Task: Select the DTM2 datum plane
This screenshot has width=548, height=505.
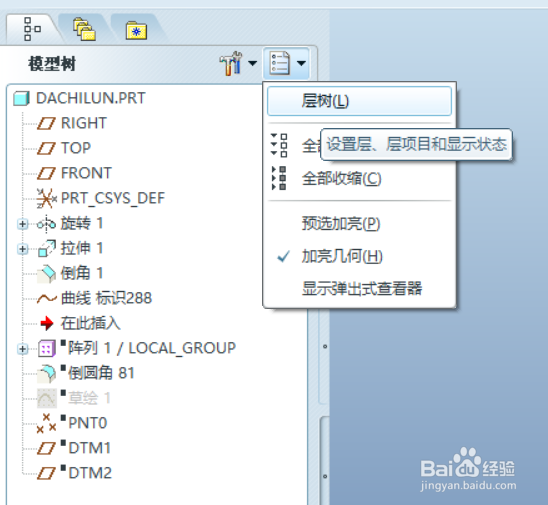Action: coord(90,473)
